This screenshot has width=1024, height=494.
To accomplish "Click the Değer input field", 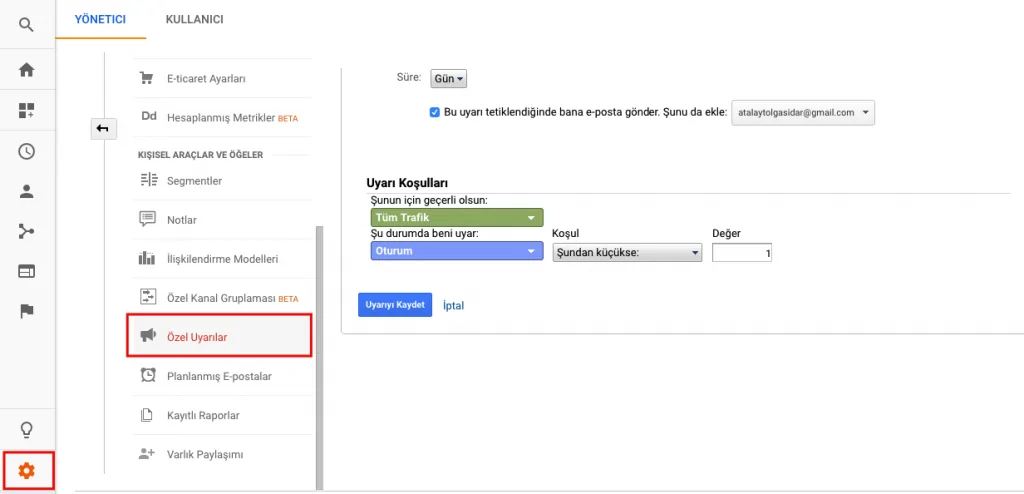I will coord(742,253).
